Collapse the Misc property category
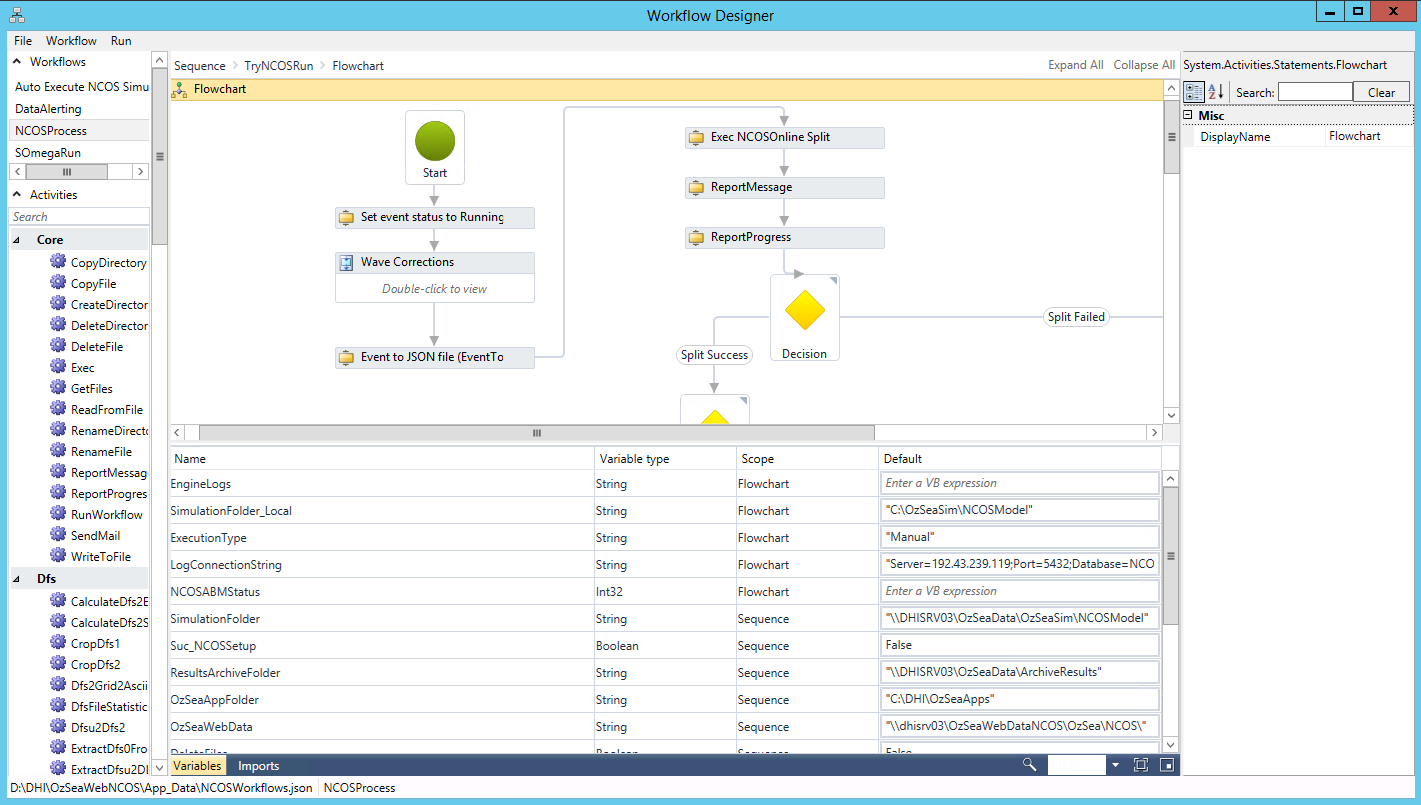Viewport: 1421px width, 805px height. pyautogui.click(x=1187, y=115)
